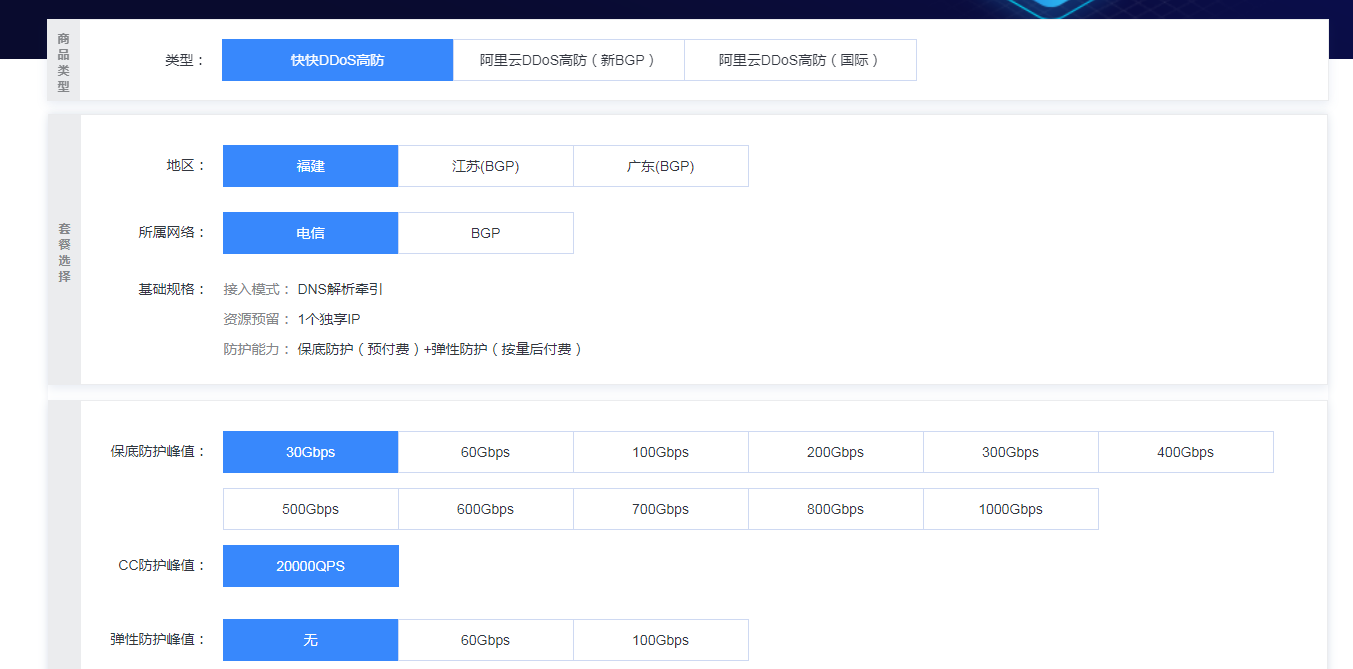This screenshot has height=669, width=1353.
Task: Click the 套餐选择 section side label
Action: pos(64,252)
